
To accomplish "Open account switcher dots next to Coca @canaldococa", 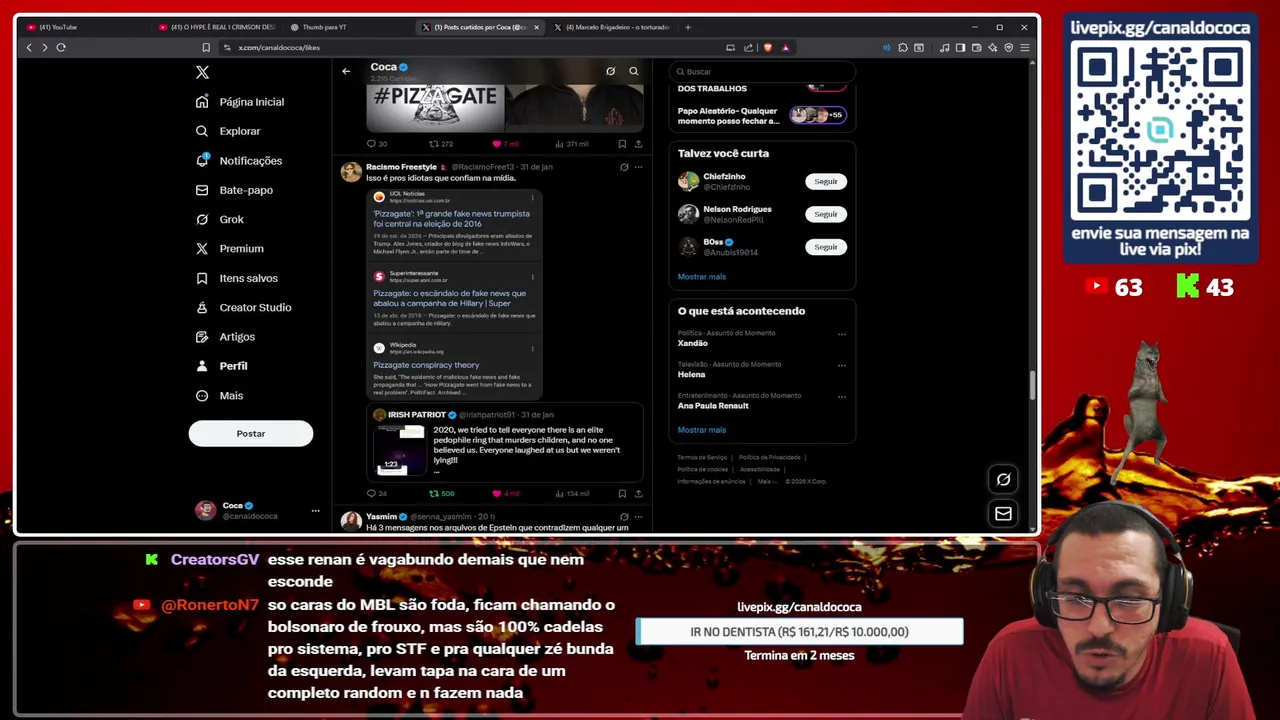I will [x=315, y=511].
